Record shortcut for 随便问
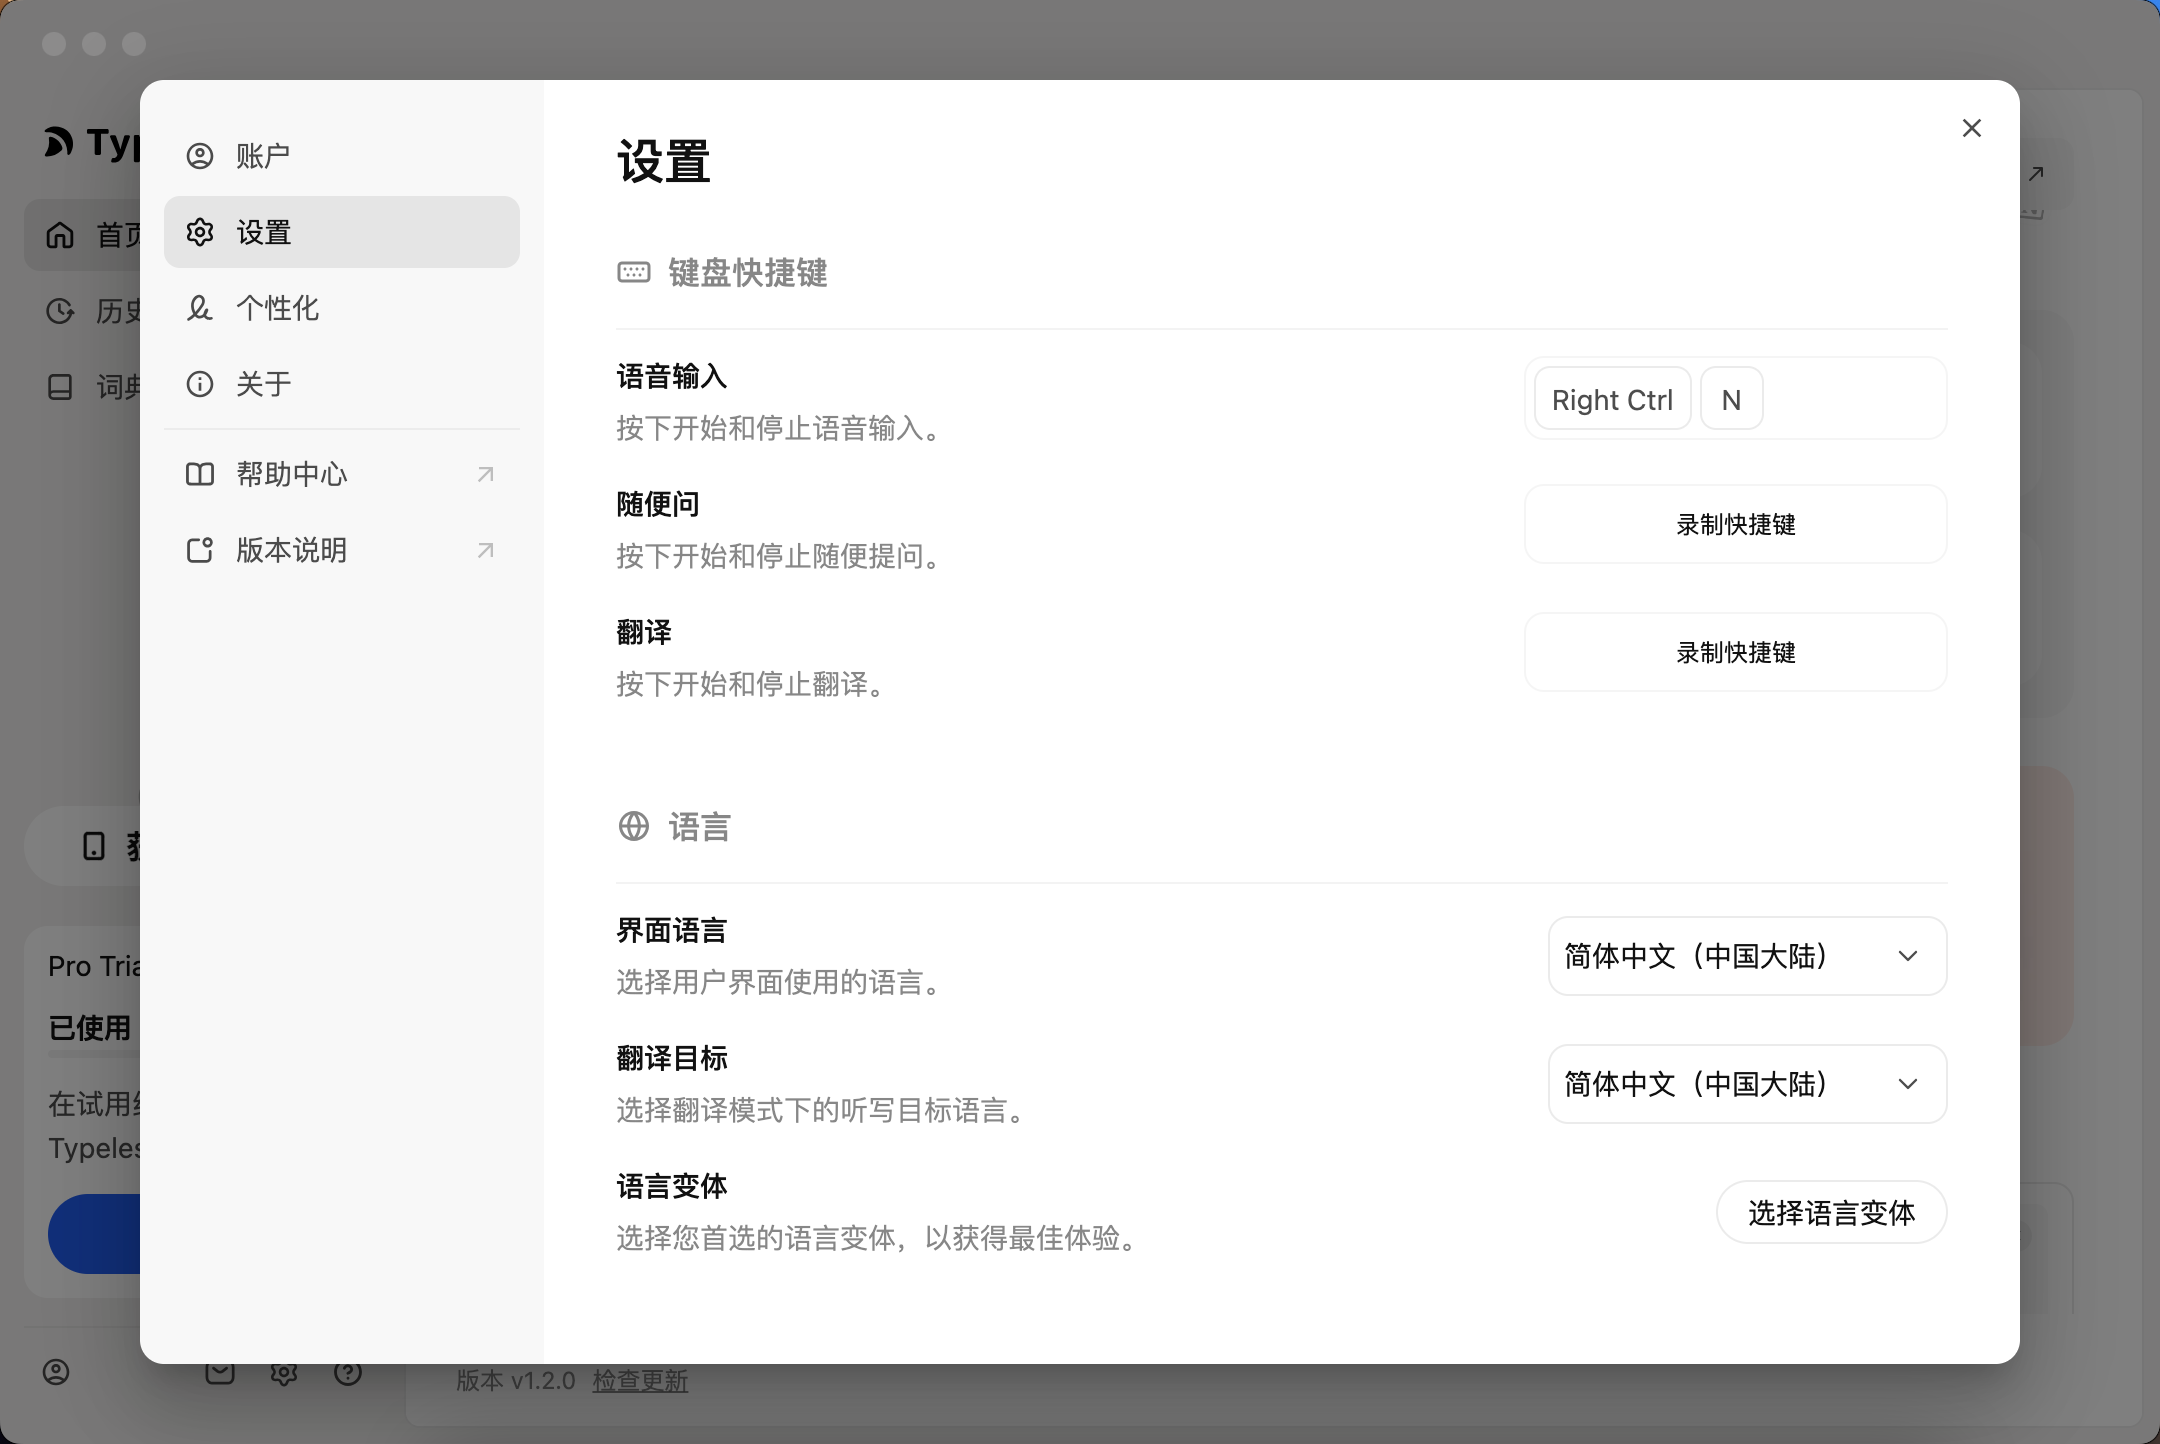The height and width of the screenshot is (1444, 2160). tap(1735, 524)
